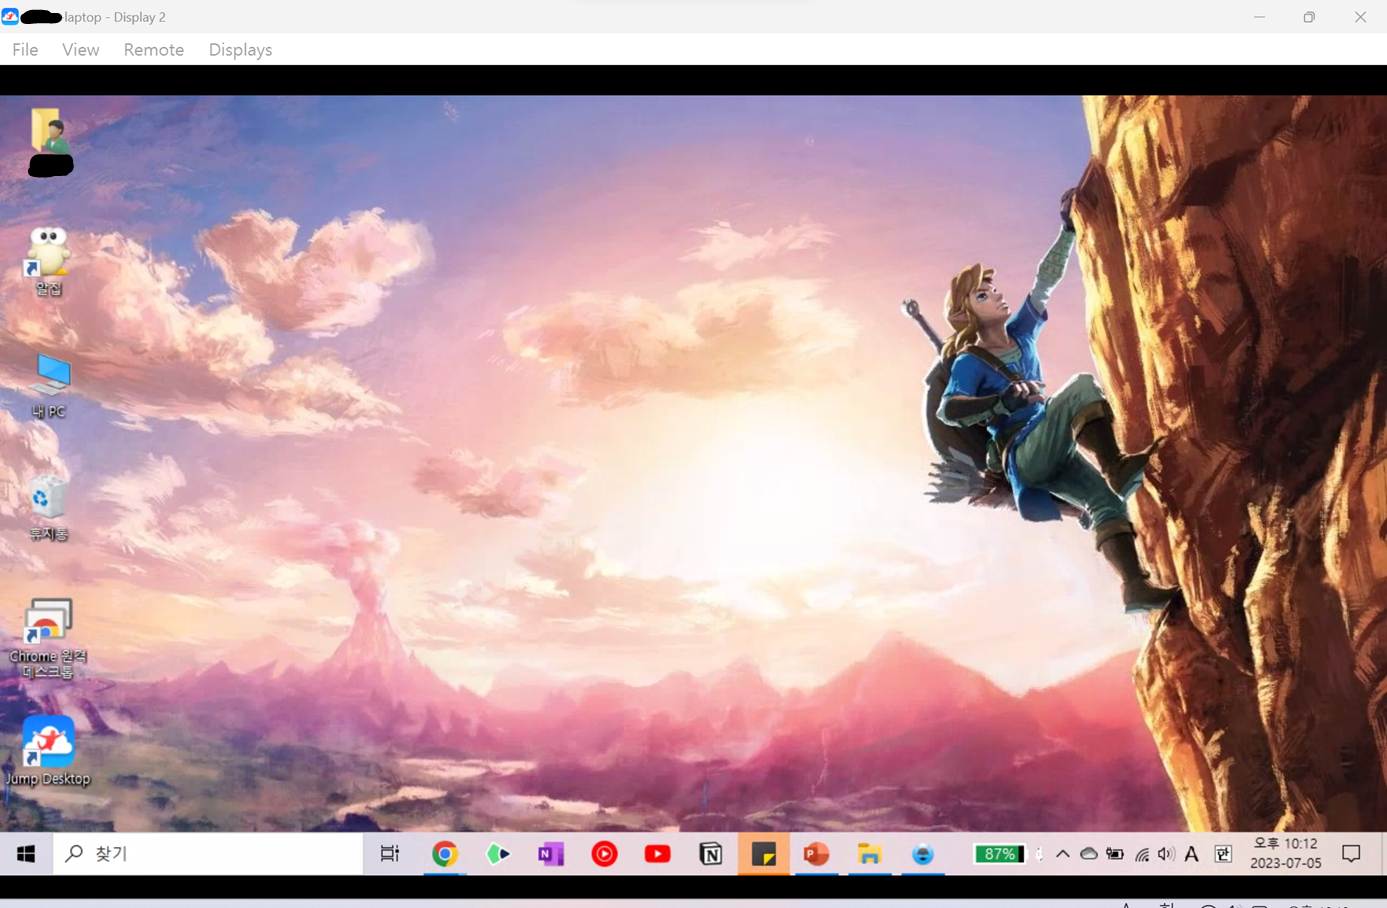Open the Remote menu
The image size is (1387, 908).
coord(153,49)
